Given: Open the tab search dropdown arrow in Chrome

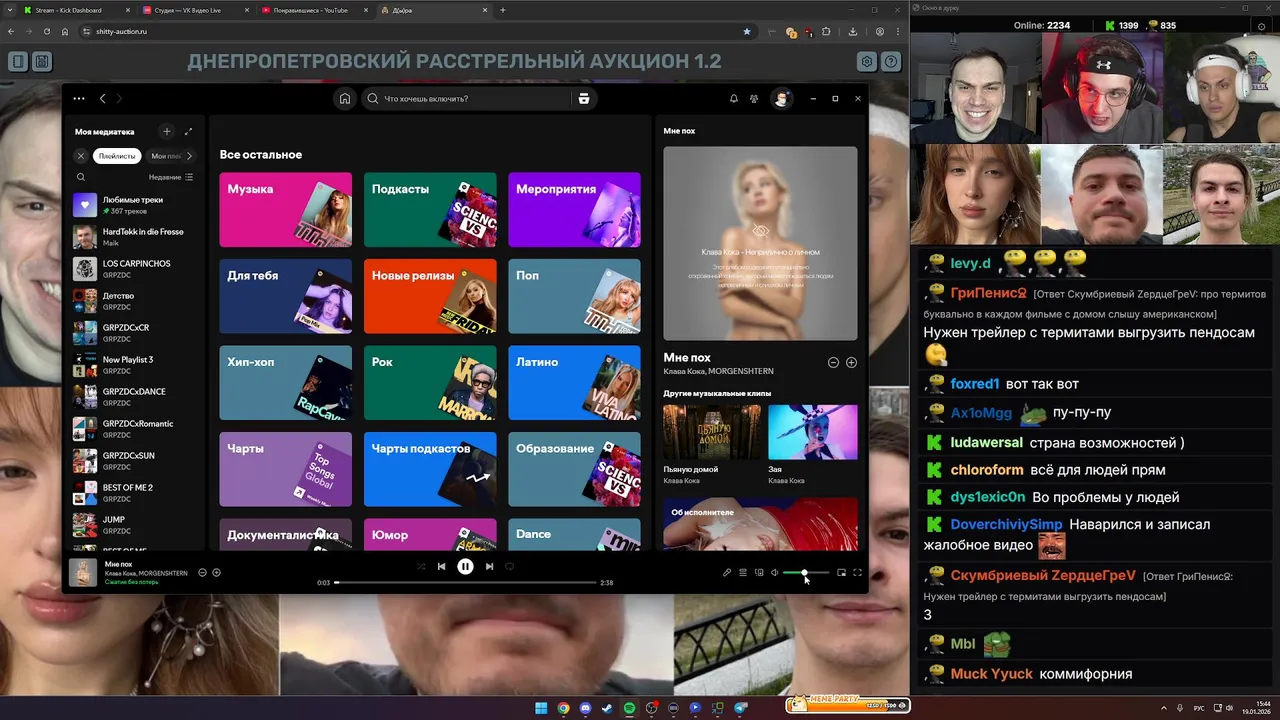Looking at the screenshot, I should [x=9, y=10].
